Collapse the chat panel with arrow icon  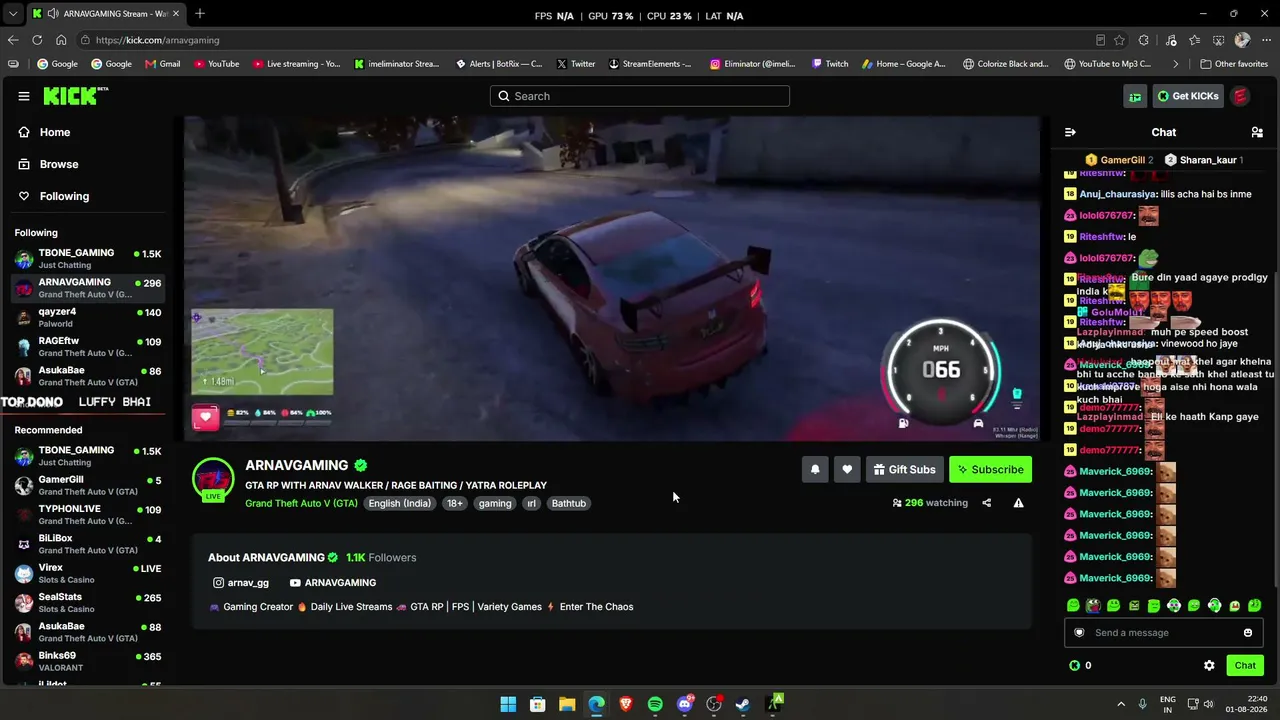click(1070, 132)
